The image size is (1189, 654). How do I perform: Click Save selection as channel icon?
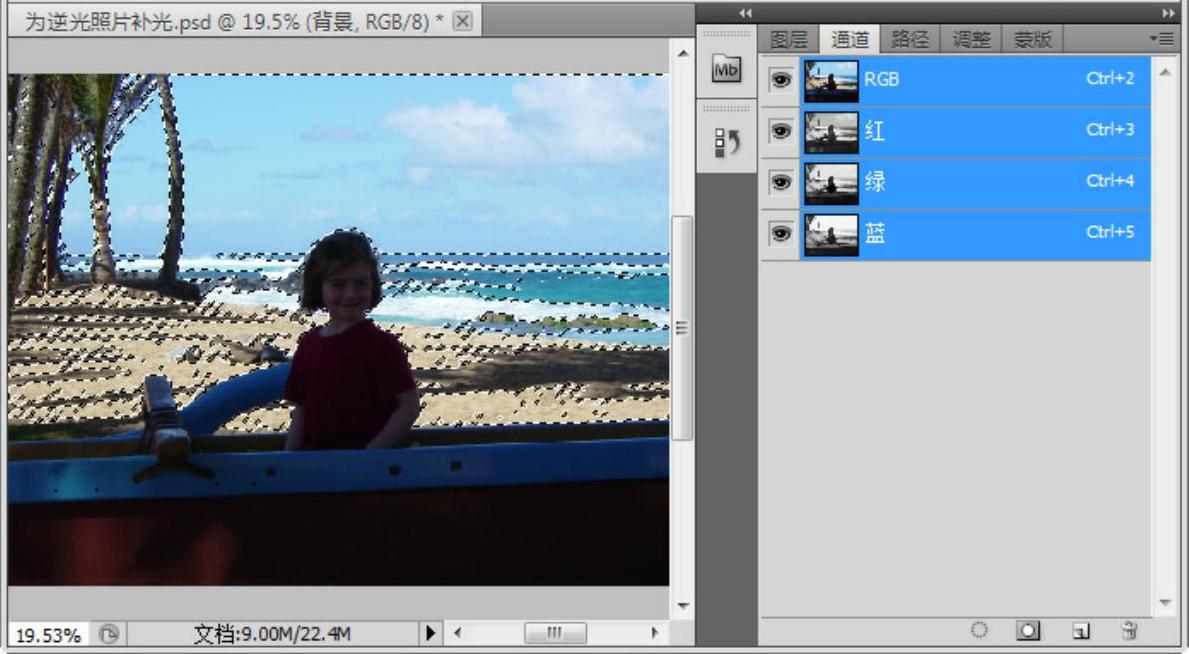pos(1027,631)
